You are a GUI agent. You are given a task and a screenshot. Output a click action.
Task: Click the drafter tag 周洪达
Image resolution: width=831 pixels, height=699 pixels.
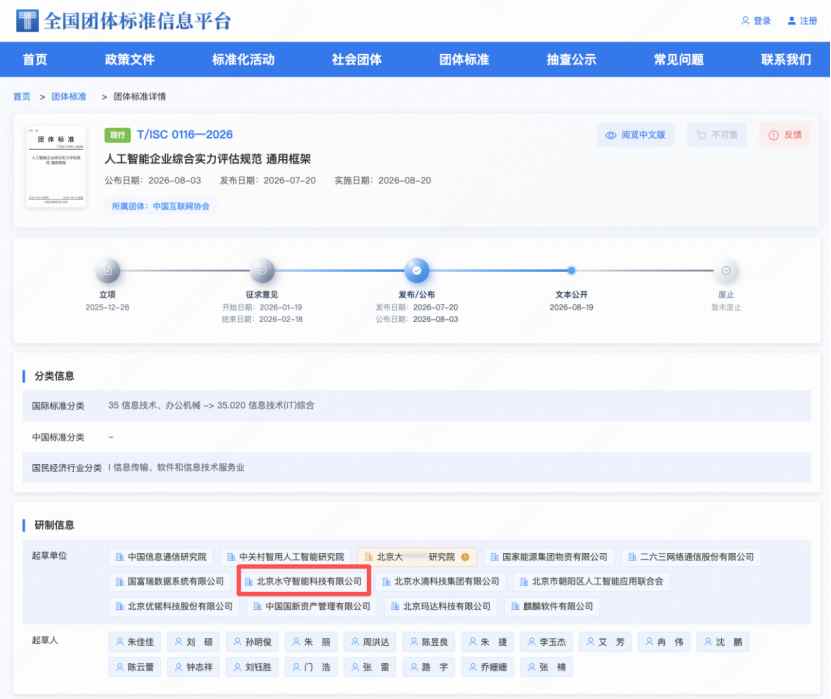(370, 642)
